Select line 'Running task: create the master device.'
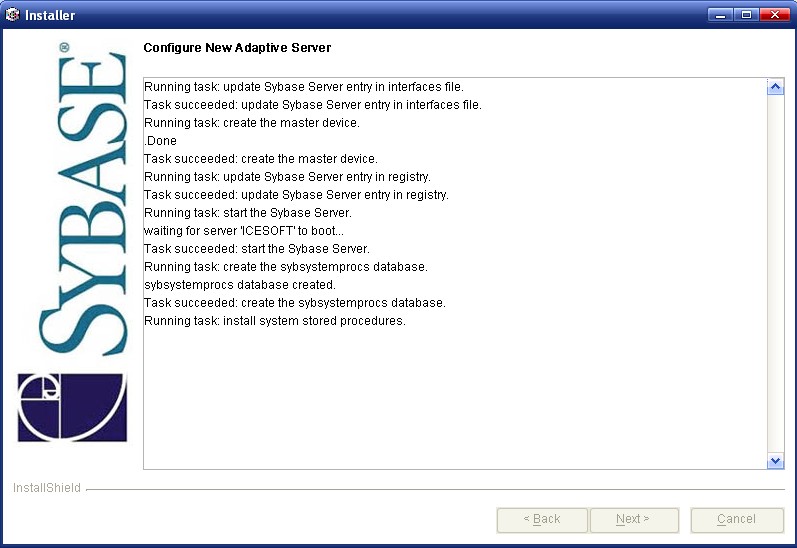This screenshot has width=797, height=548. coord(252,123)
